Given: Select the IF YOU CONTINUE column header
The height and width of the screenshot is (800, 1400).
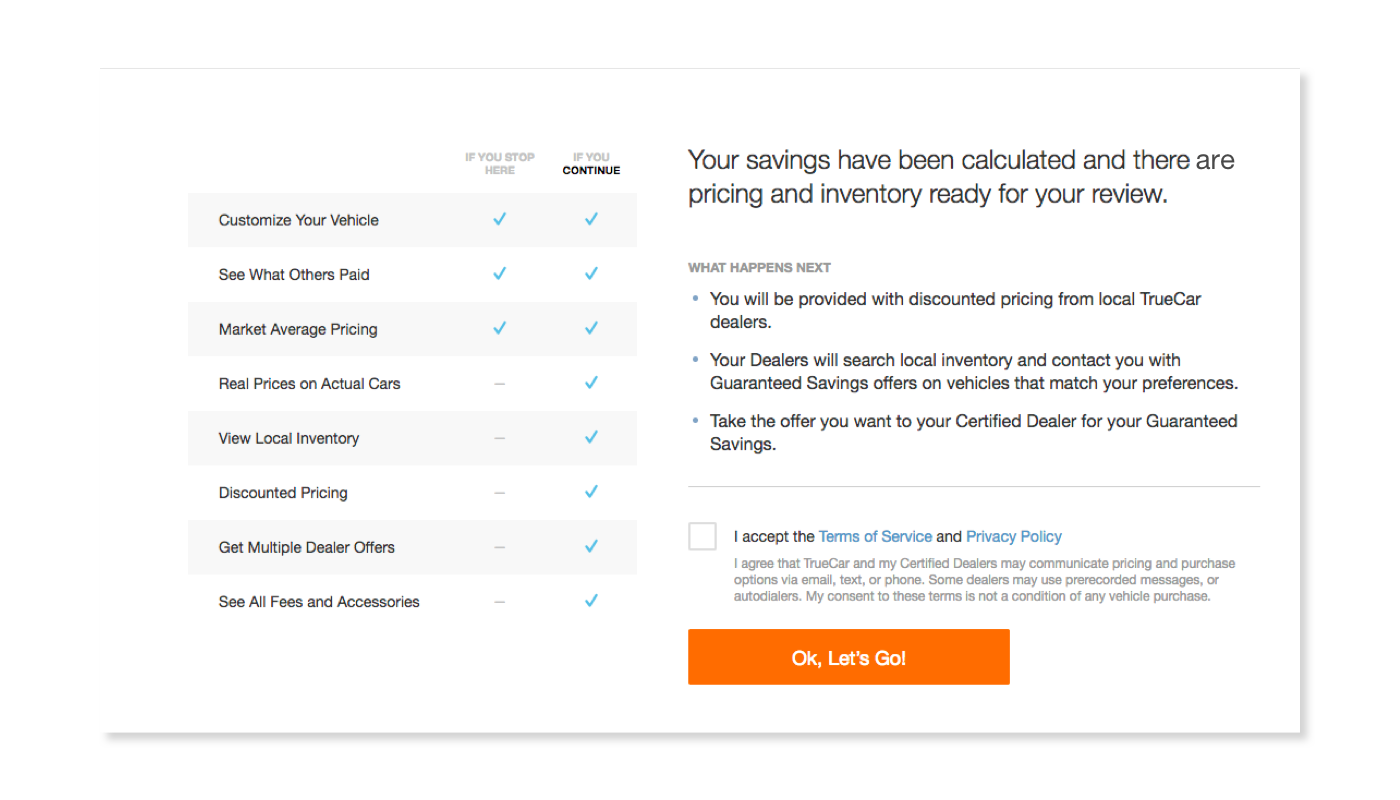Looking at the screenshot, I should click(x=591, y=164).
